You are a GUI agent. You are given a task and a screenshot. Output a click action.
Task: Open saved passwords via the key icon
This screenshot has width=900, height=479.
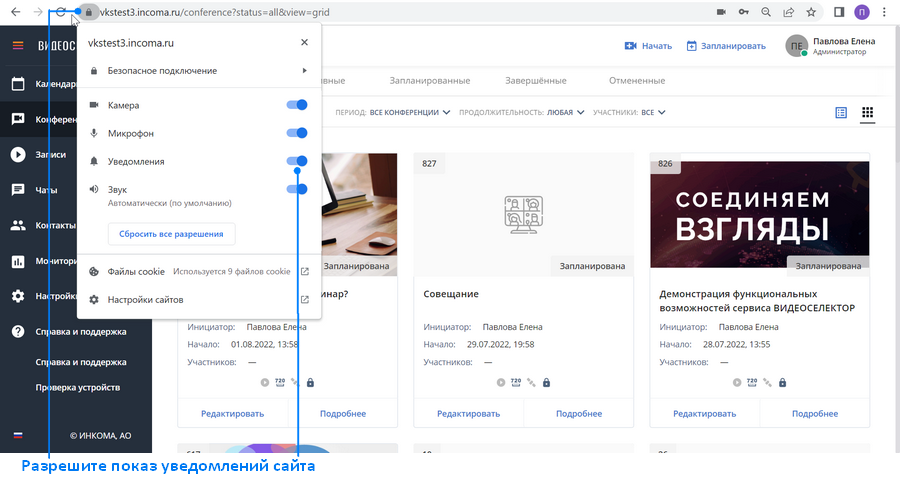click(744, 12)
